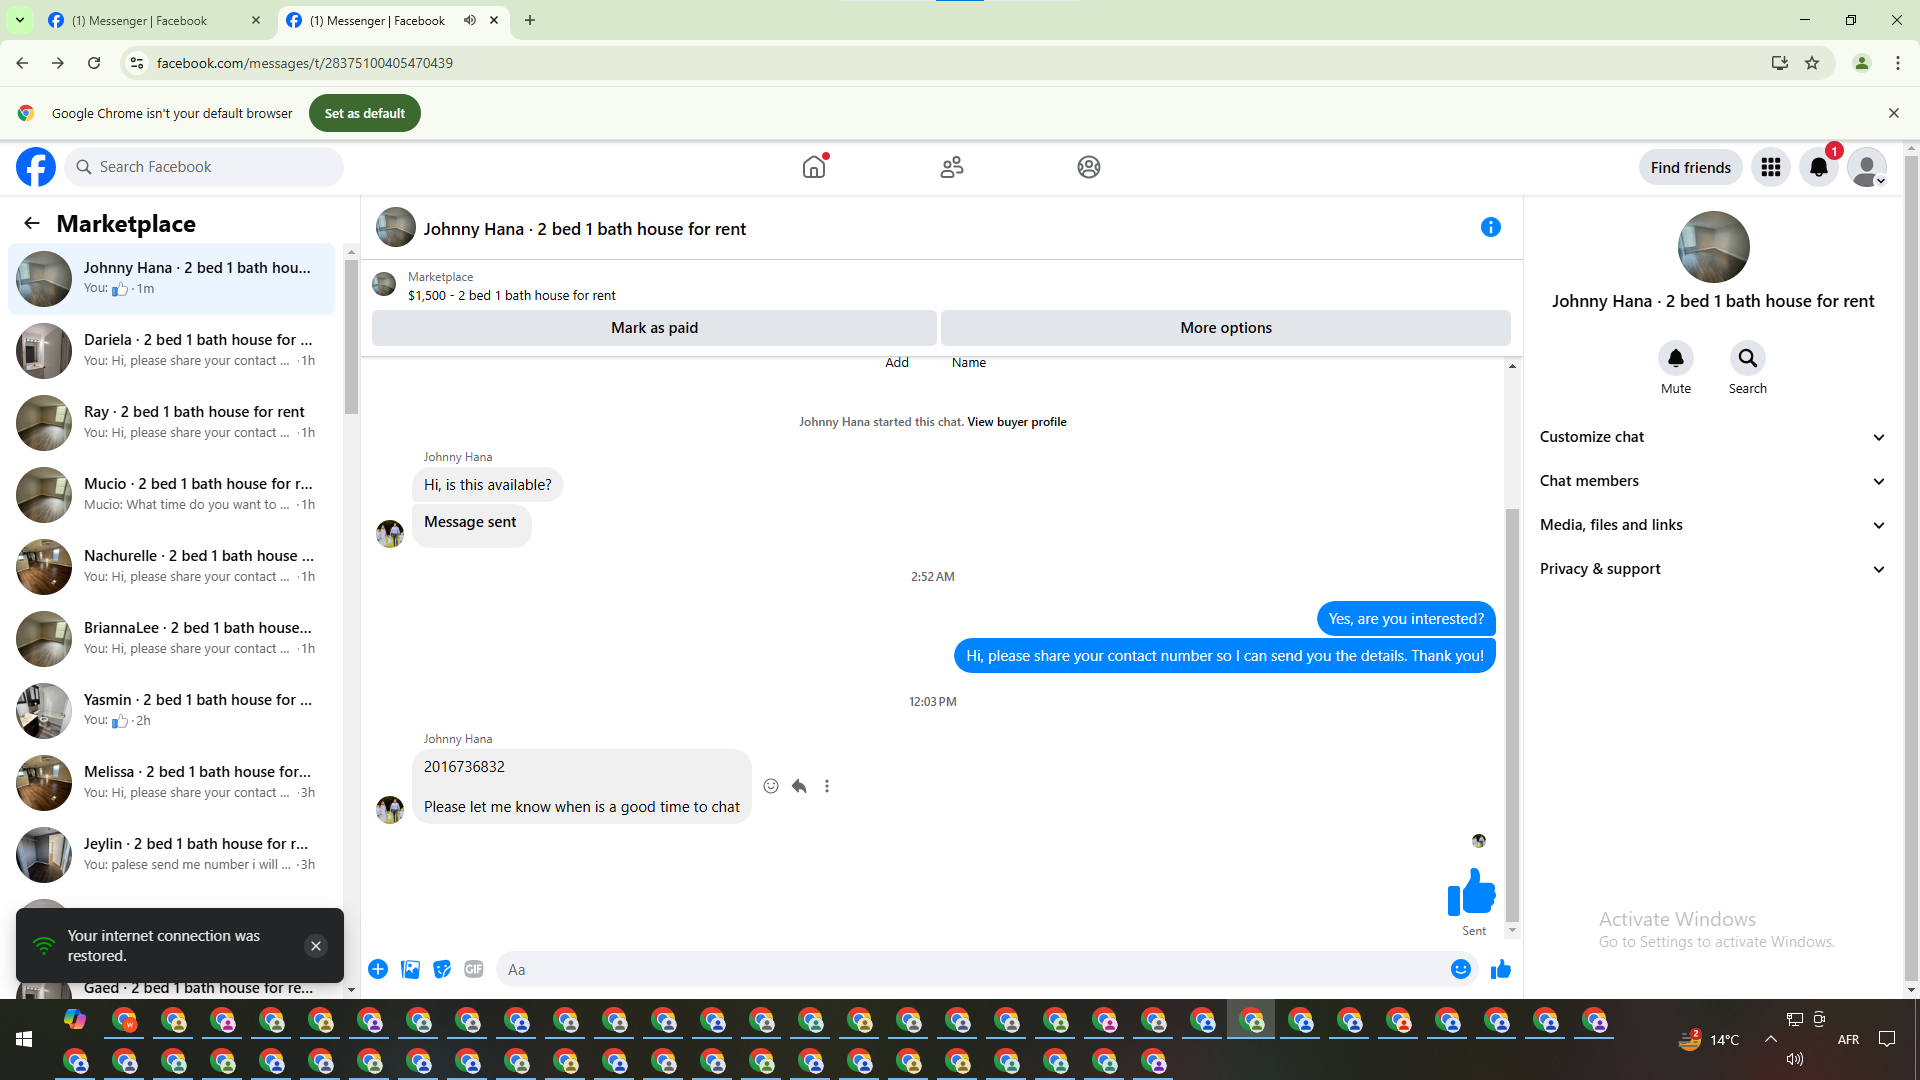Open Chrome tab search dropdown

(20, 20)
